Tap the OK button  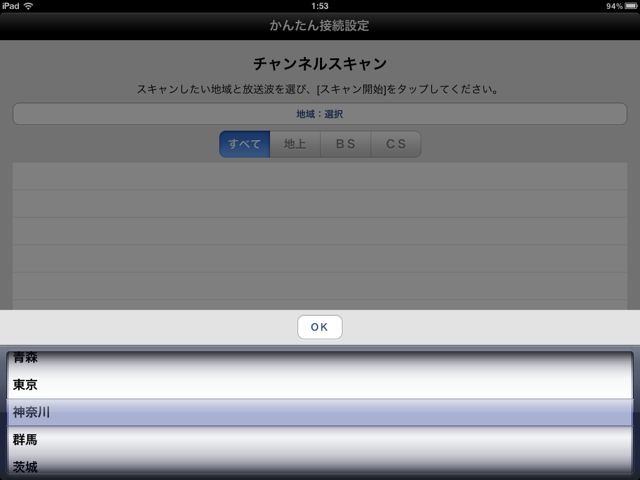click(320, 327)
